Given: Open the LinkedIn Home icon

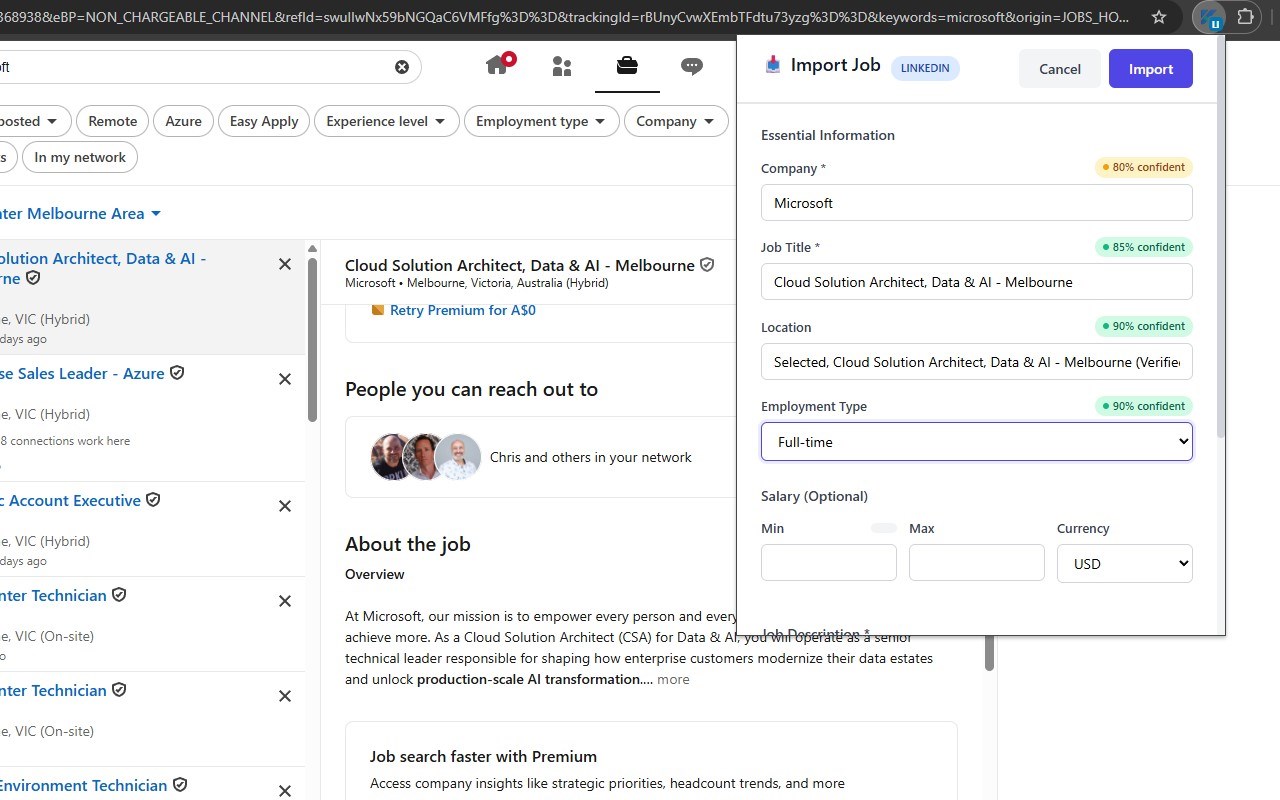Looking at the screenshot, I should (497, 66).
